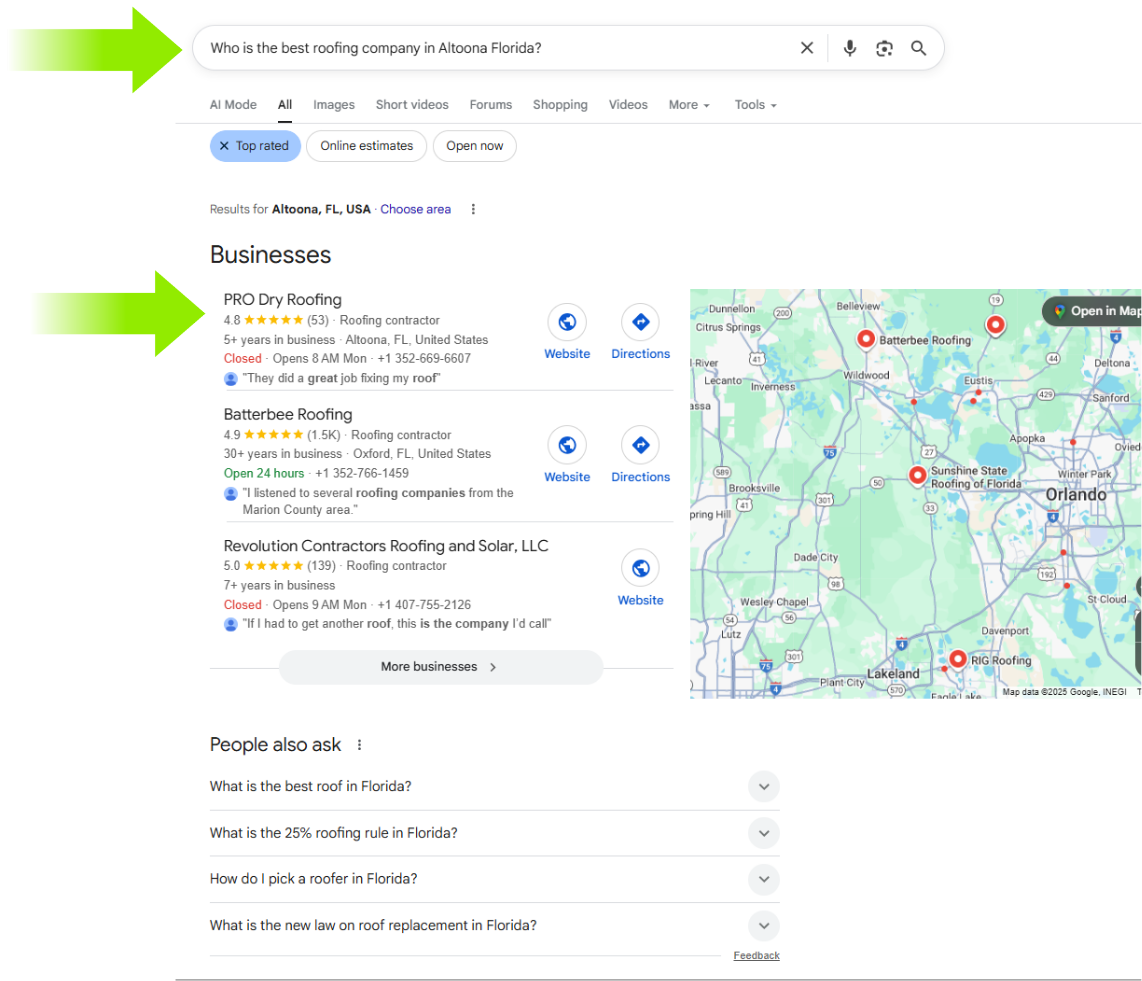Open the Images tab

(334, 105)
